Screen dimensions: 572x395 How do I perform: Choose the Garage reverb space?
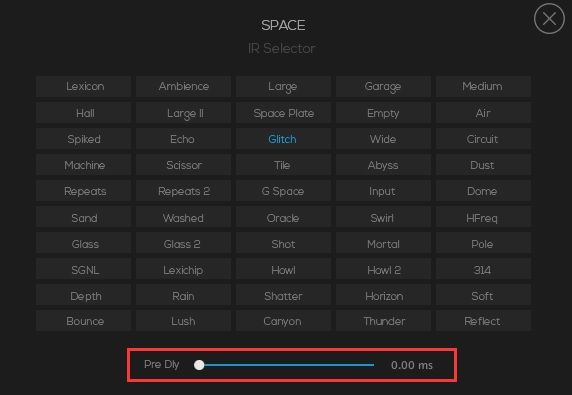point(383,86)
